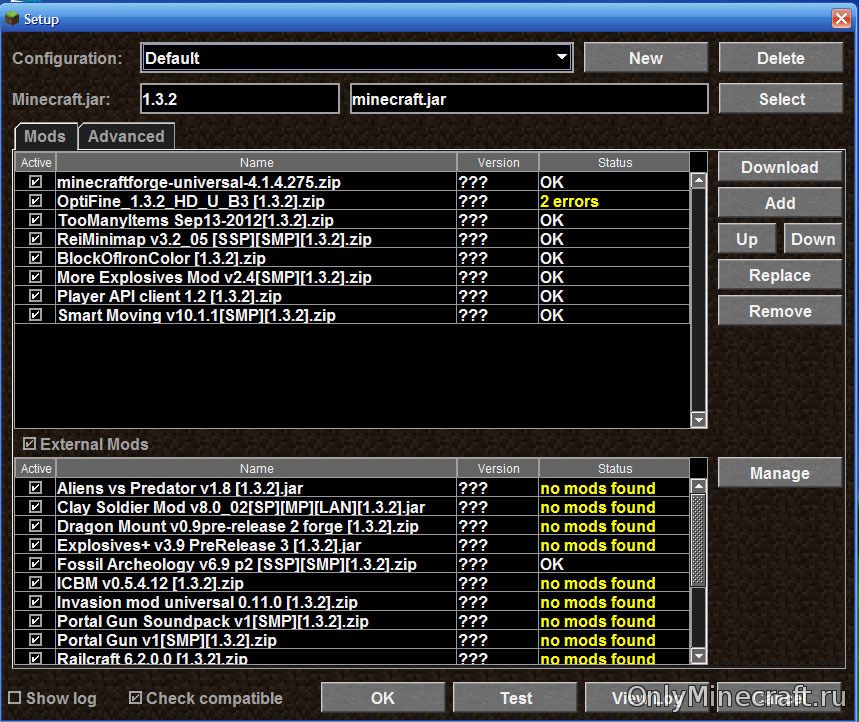The width and height of the screenshot is (859, 722).
Task: Move selected mod Up
Action: (747, 239)
